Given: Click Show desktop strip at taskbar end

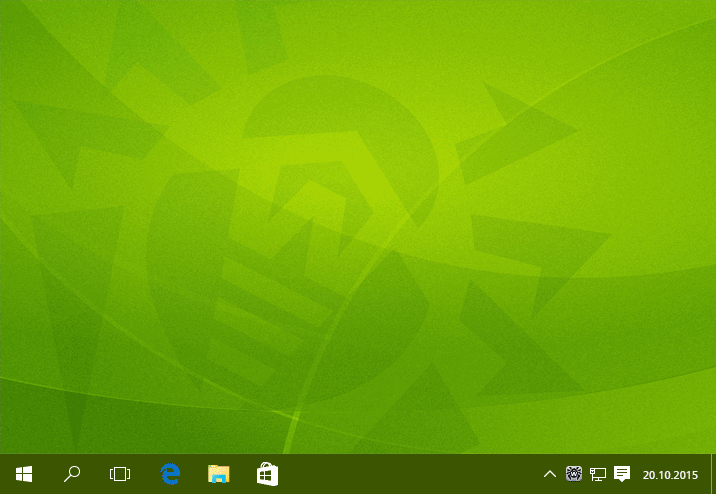Looking at the screenshot, I should click(713, 474).
